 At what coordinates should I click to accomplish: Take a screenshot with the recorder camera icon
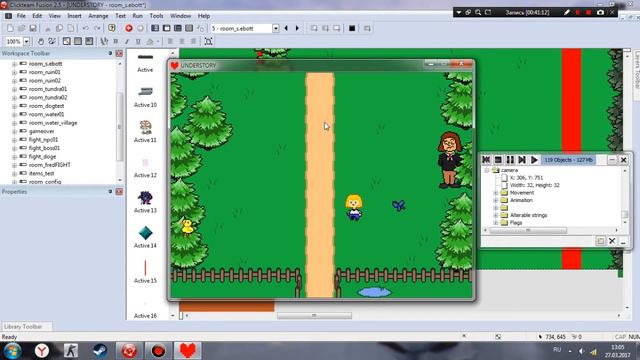click(x=600, y=12)
